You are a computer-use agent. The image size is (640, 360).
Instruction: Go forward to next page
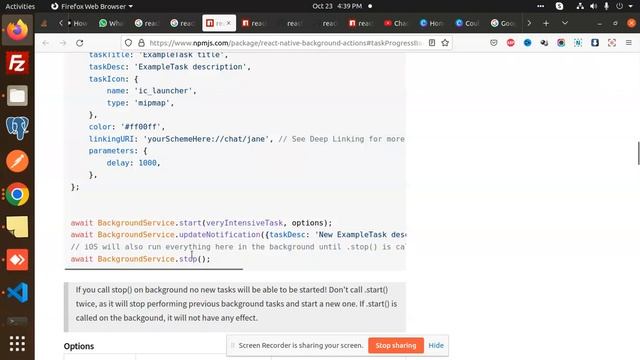pos(62,43)
